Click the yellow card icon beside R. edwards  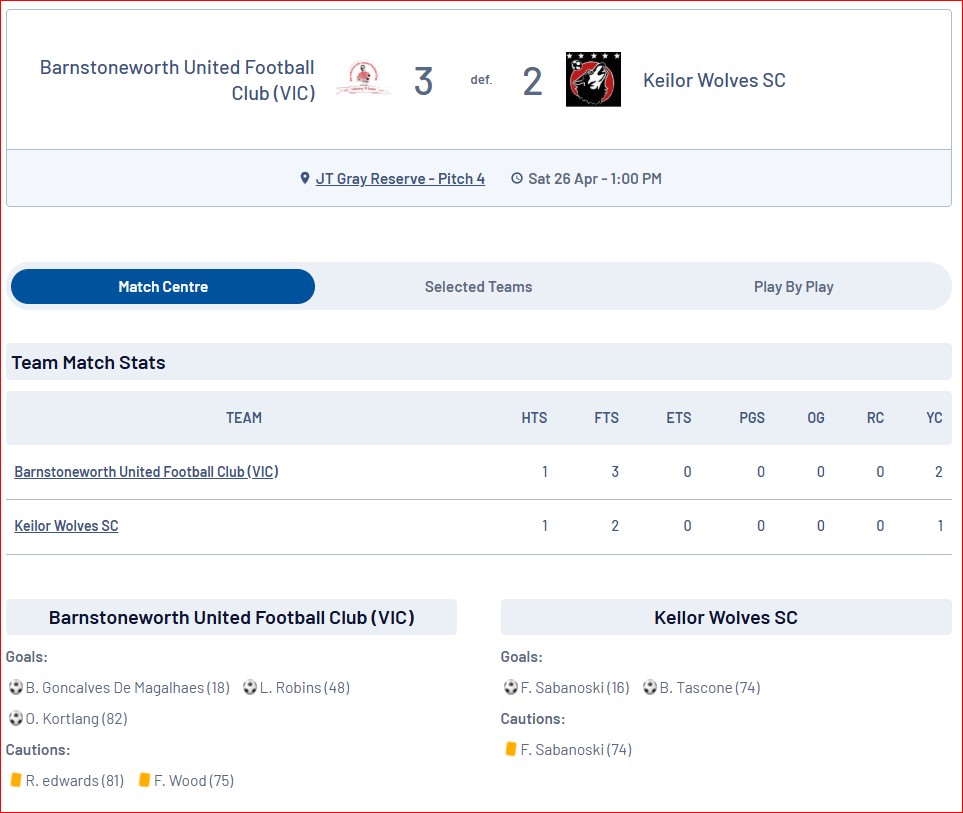point(17,780)
